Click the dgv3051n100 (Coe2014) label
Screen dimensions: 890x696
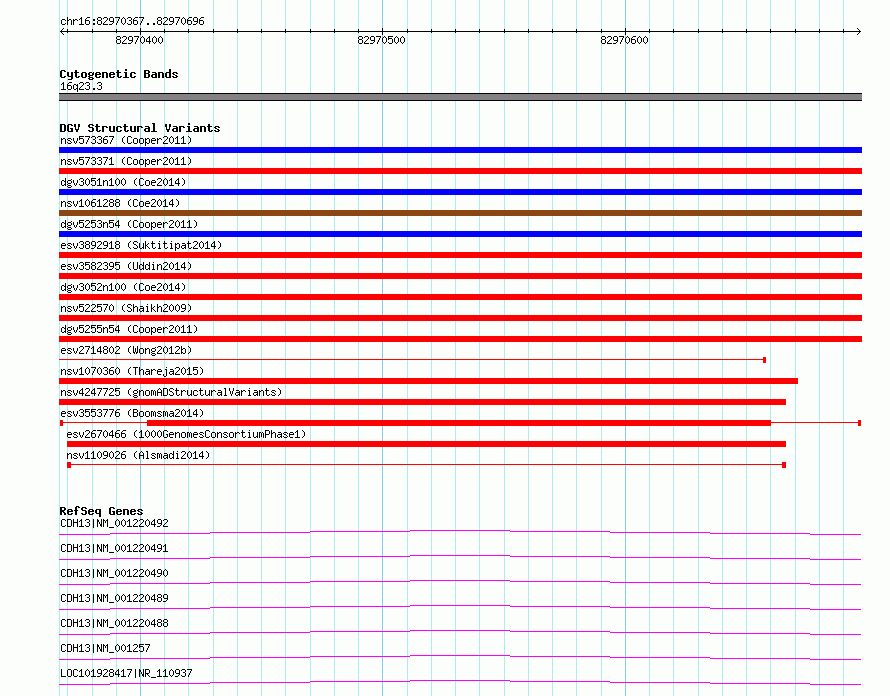(x=123, y=182)
